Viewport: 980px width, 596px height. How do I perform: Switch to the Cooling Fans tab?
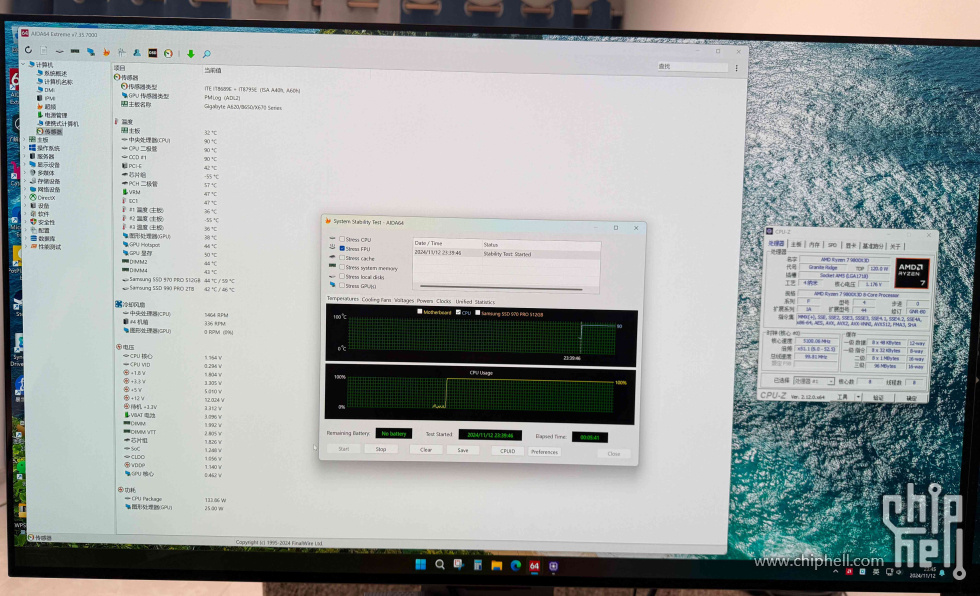tap(376, 300)
